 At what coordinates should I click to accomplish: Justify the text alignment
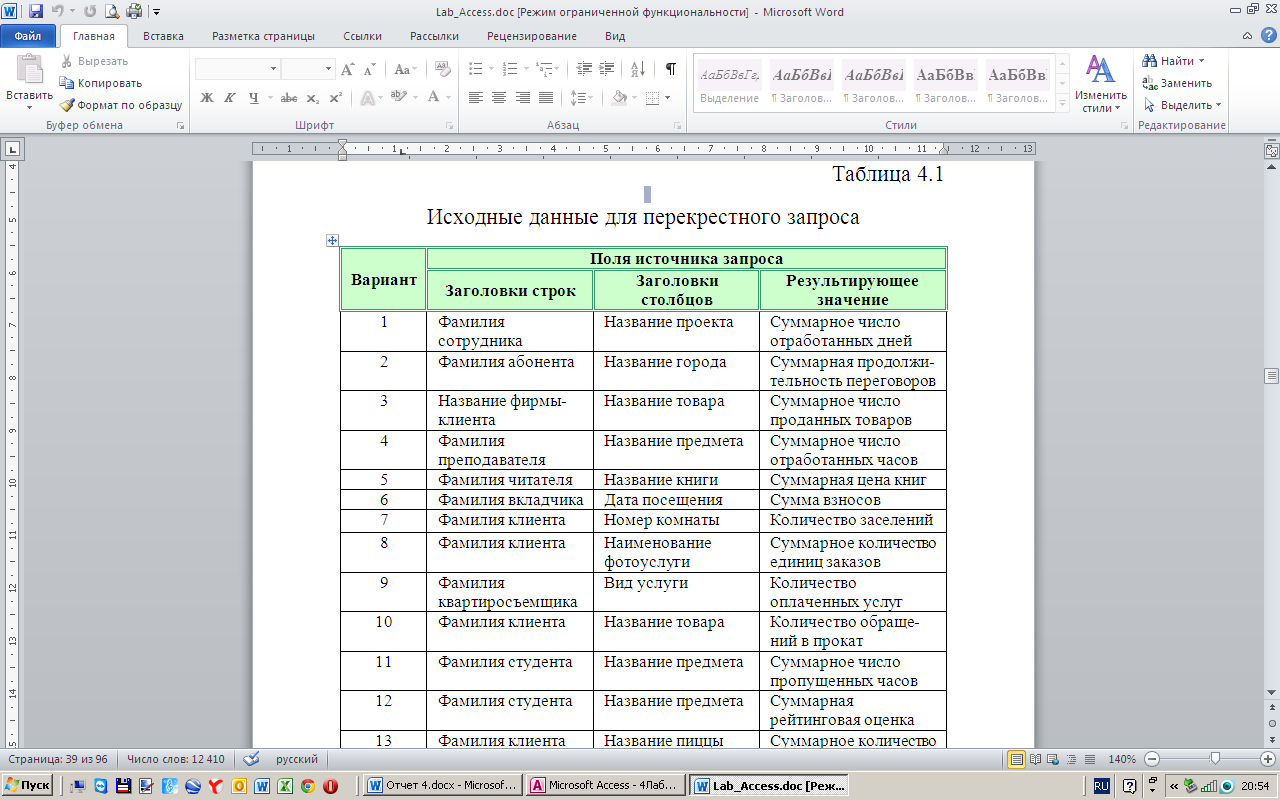click(546, 98)
